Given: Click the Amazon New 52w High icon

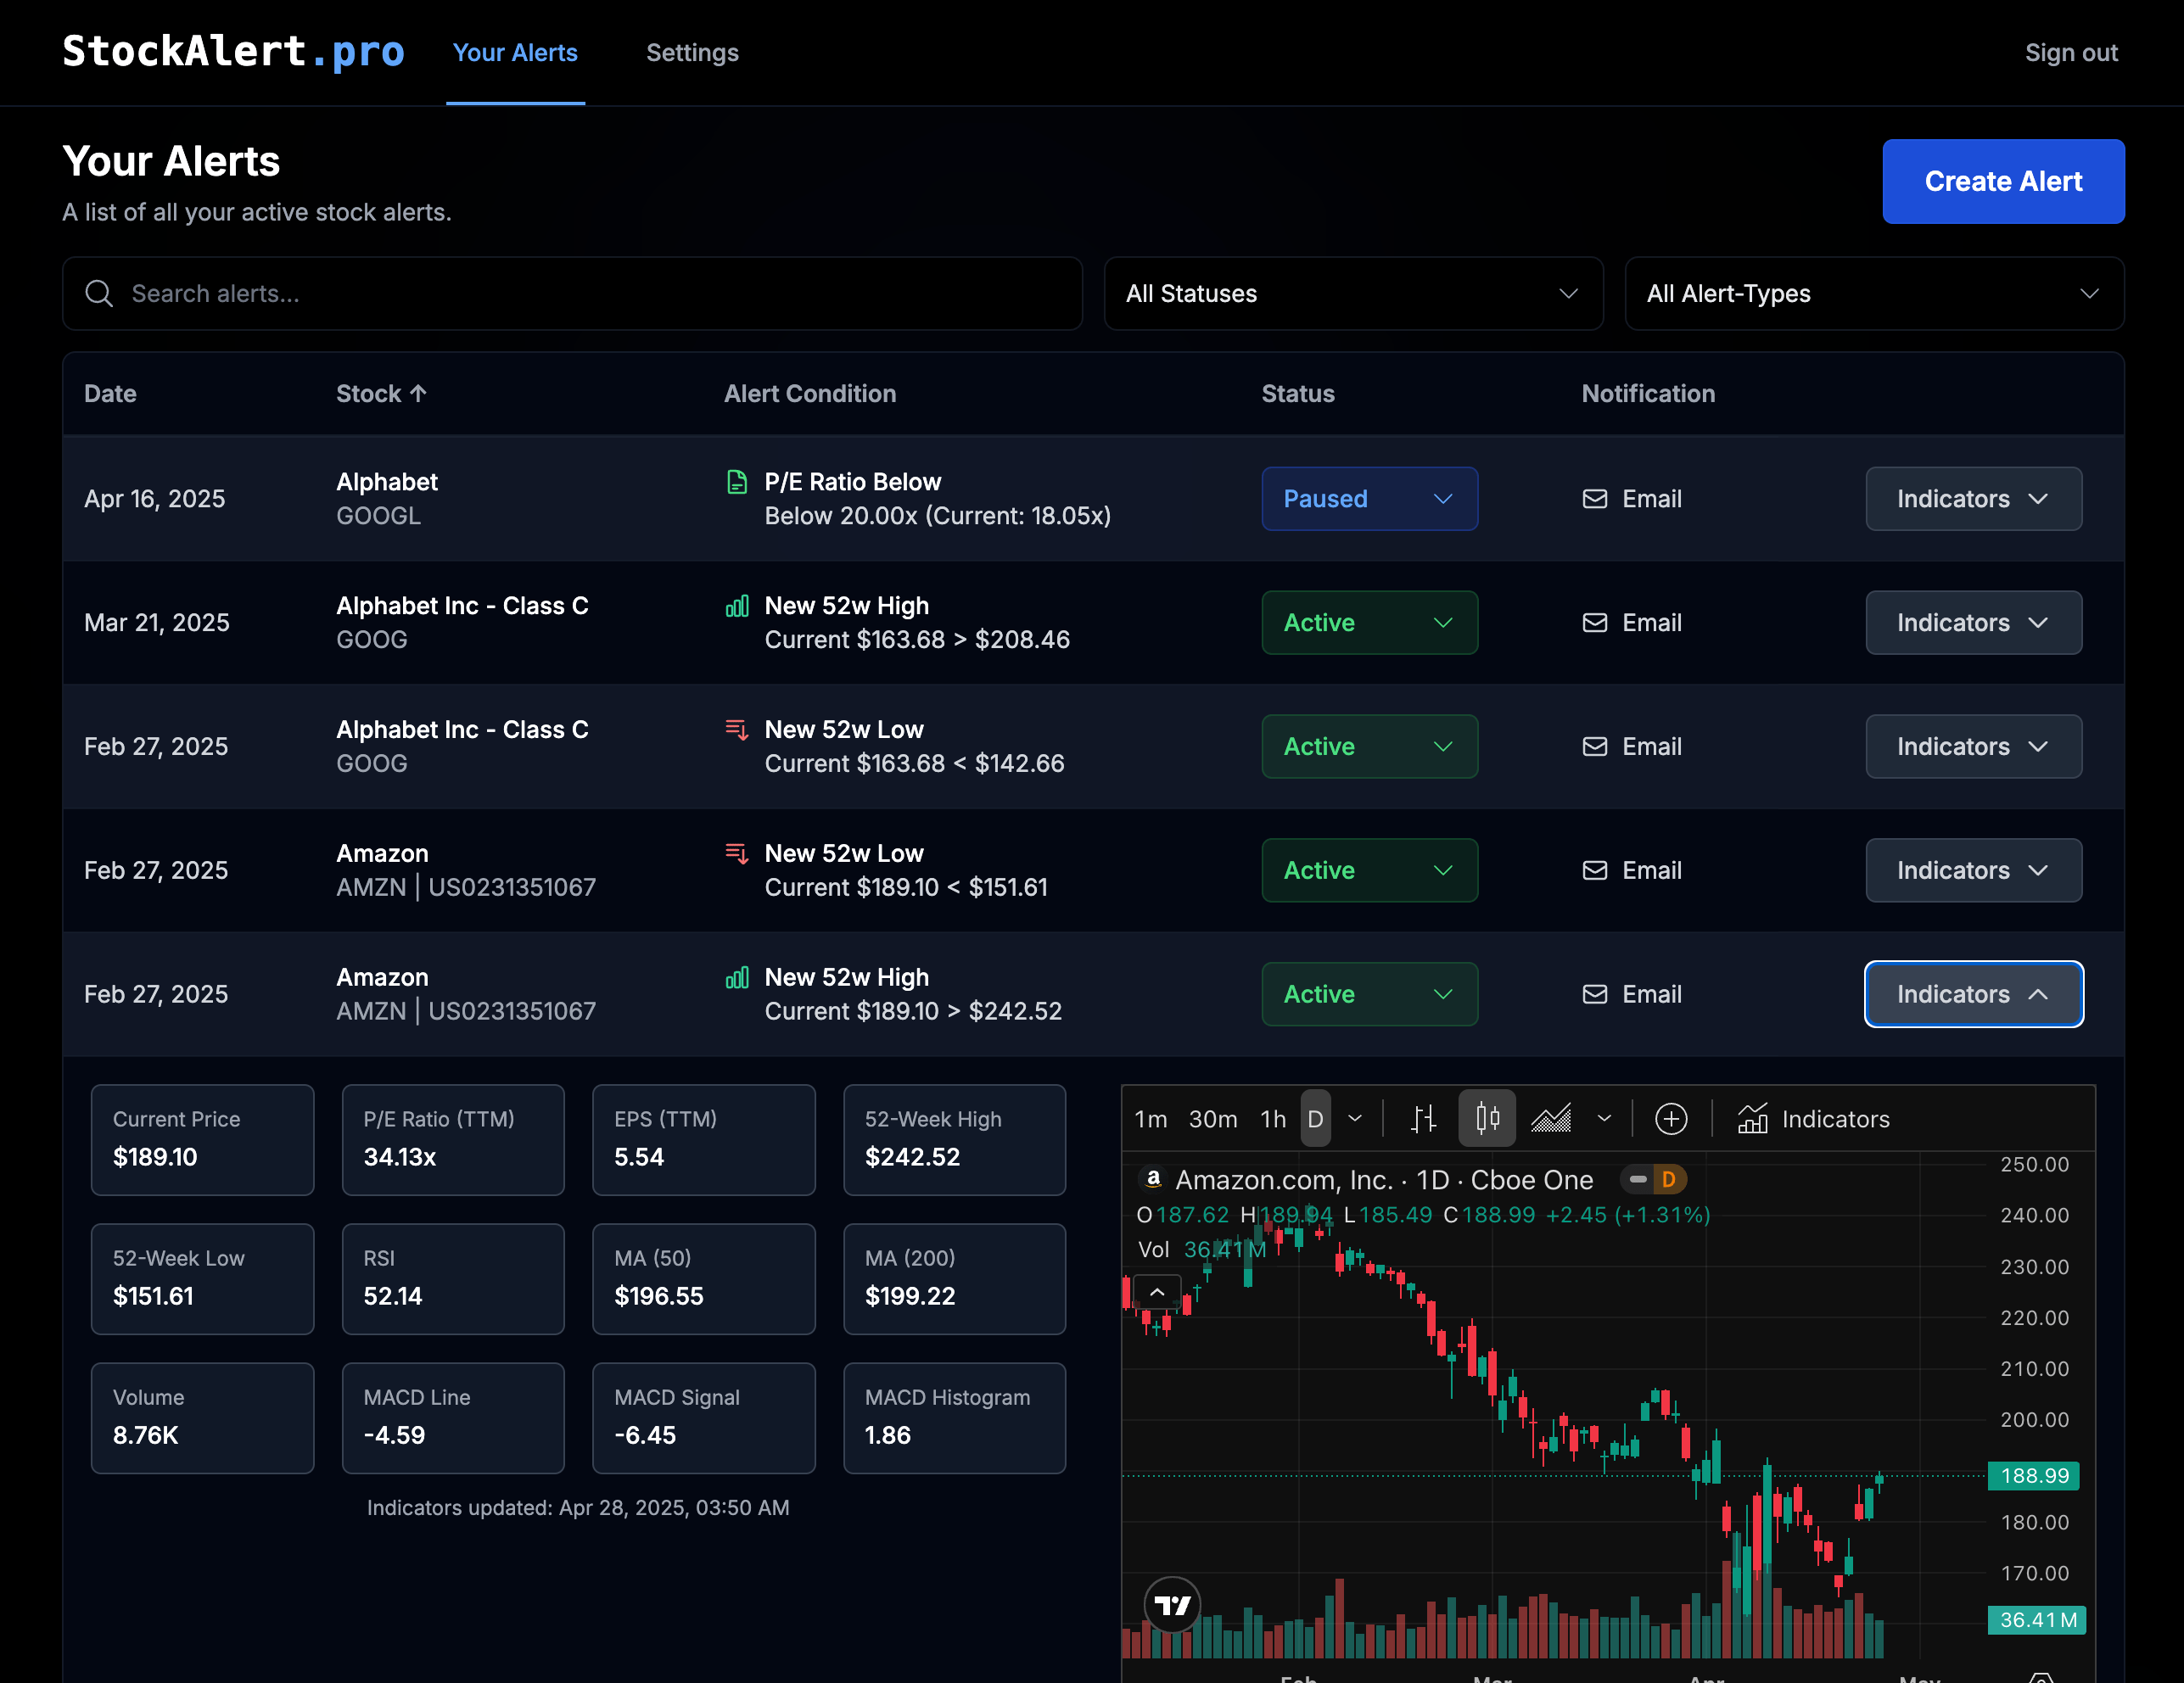Looking at the screenshot, I should click(x=737, y=978).
